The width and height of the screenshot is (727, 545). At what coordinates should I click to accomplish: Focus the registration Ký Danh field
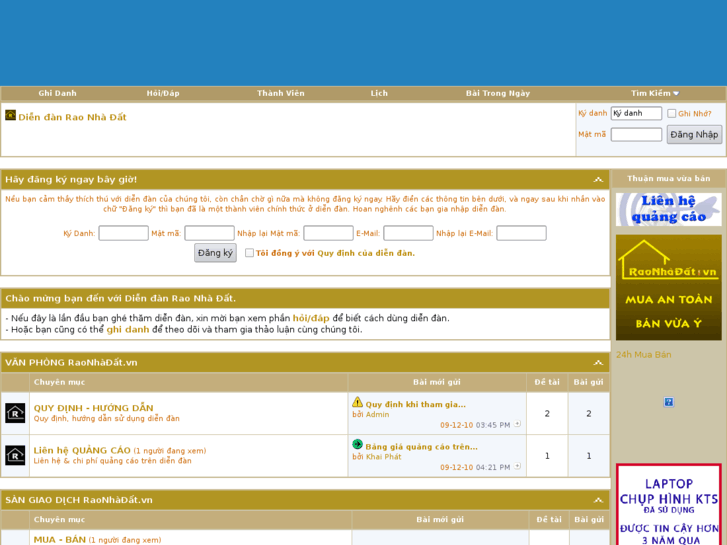point(123,233)
